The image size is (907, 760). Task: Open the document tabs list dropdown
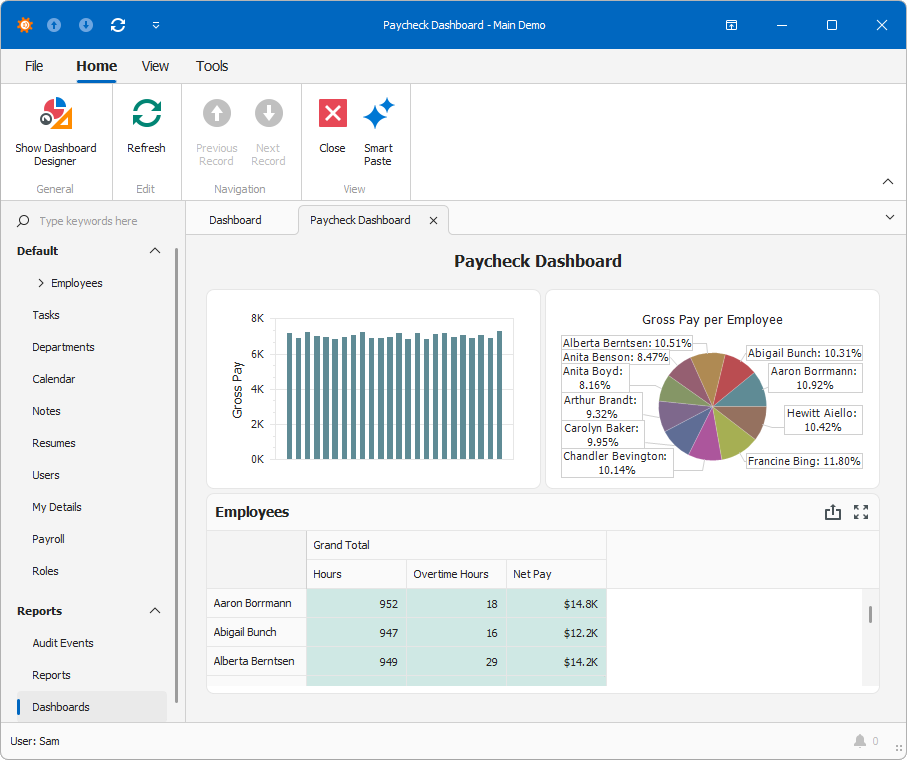tap(890, 217)
